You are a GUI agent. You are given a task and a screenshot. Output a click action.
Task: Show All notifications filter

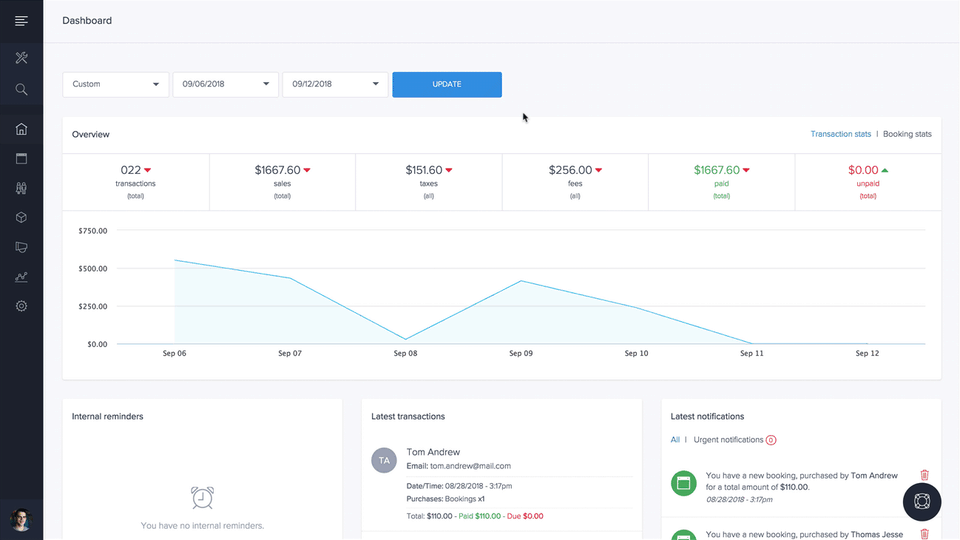click(675, 440)
